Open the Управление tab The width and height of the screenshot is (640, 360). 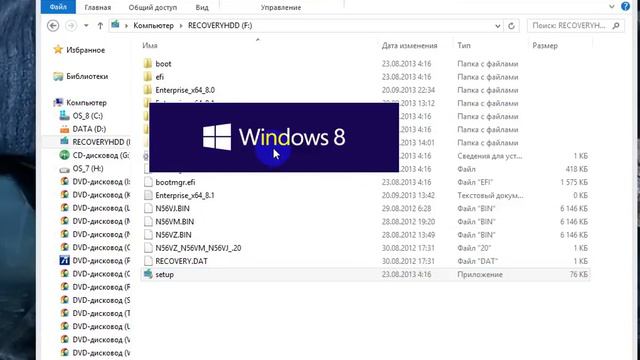click(x=281, y=7)
